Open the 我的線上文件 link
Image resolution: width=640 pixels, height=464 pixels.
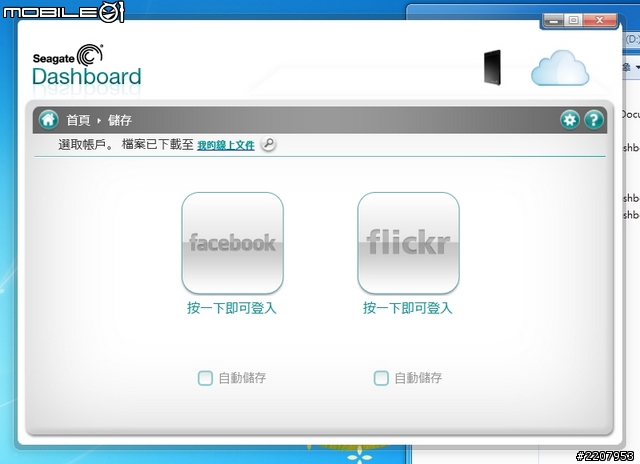pos(226,145)
